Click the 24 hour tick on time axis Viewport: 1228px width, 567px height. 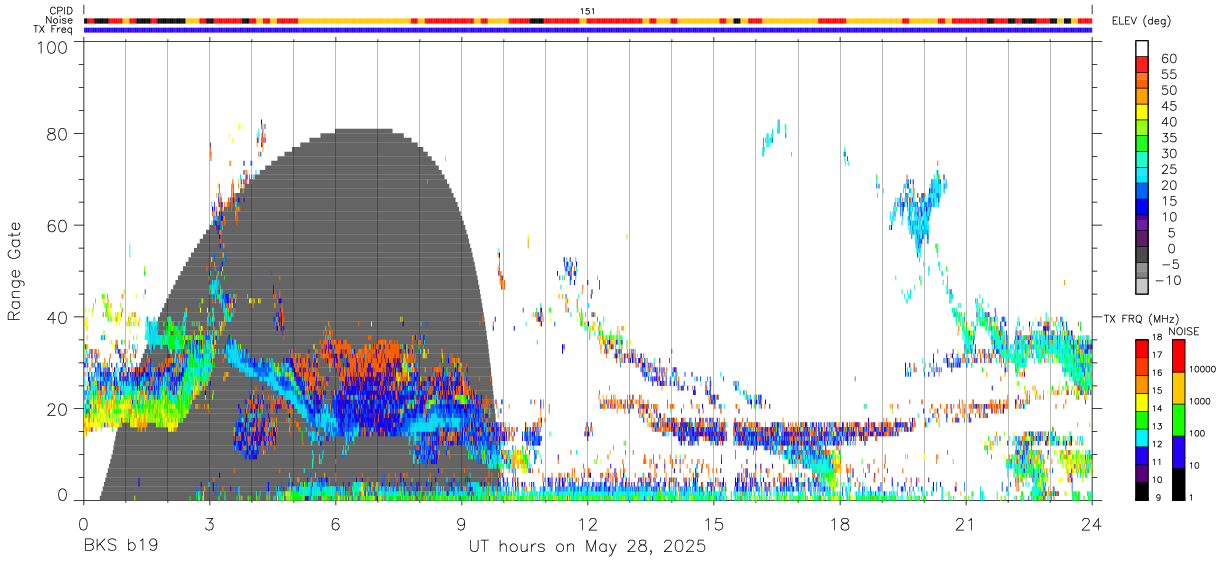coord(1092,524)
